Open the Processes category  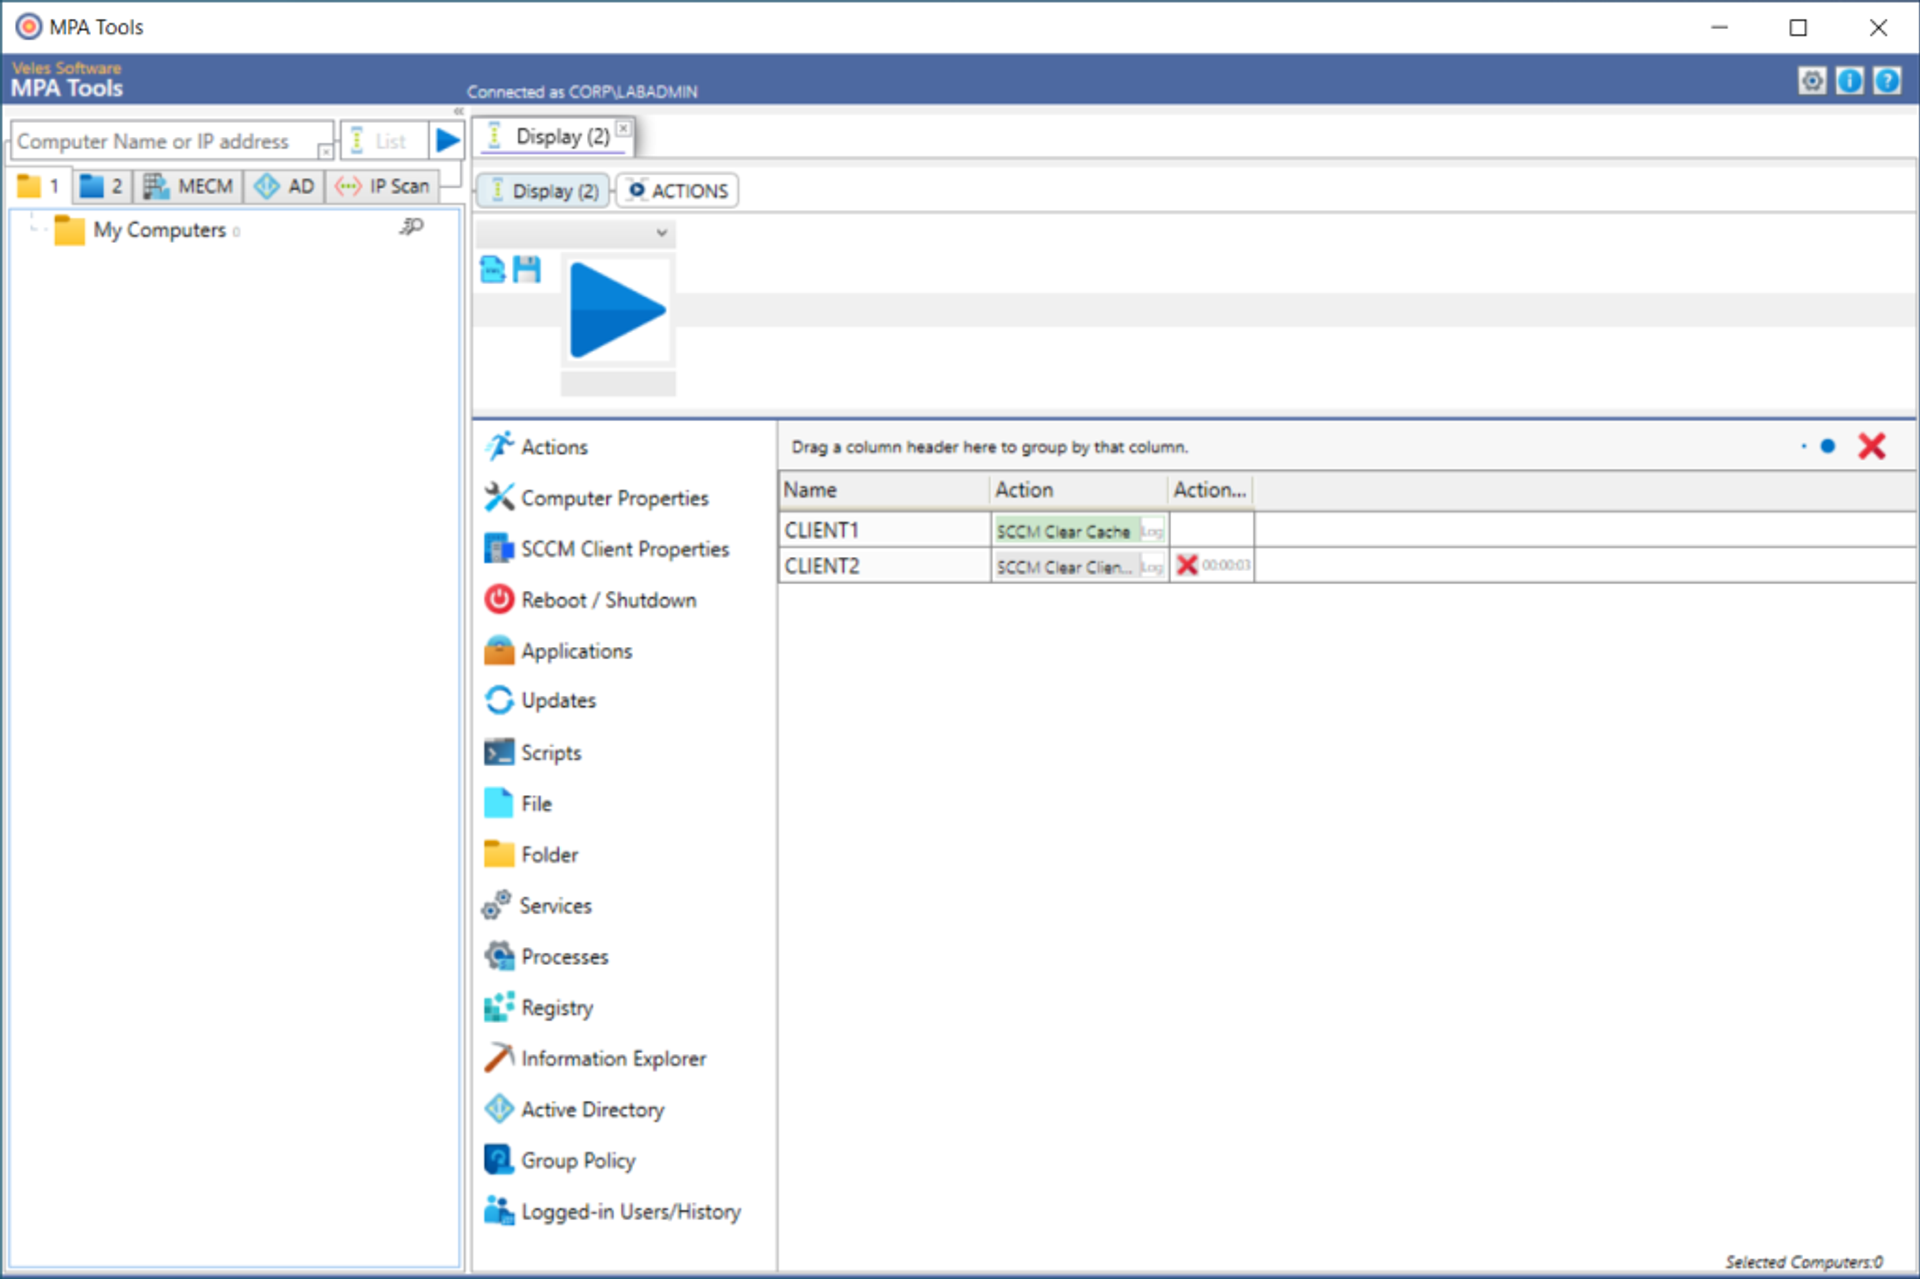click(x=546, y=957)
